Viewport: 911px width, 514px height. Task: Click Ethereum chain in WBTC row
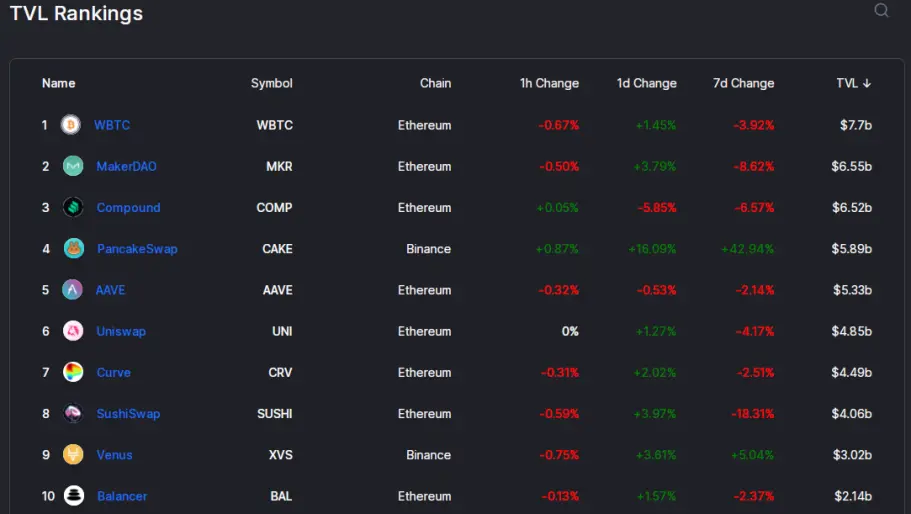(x=424, y=125)
